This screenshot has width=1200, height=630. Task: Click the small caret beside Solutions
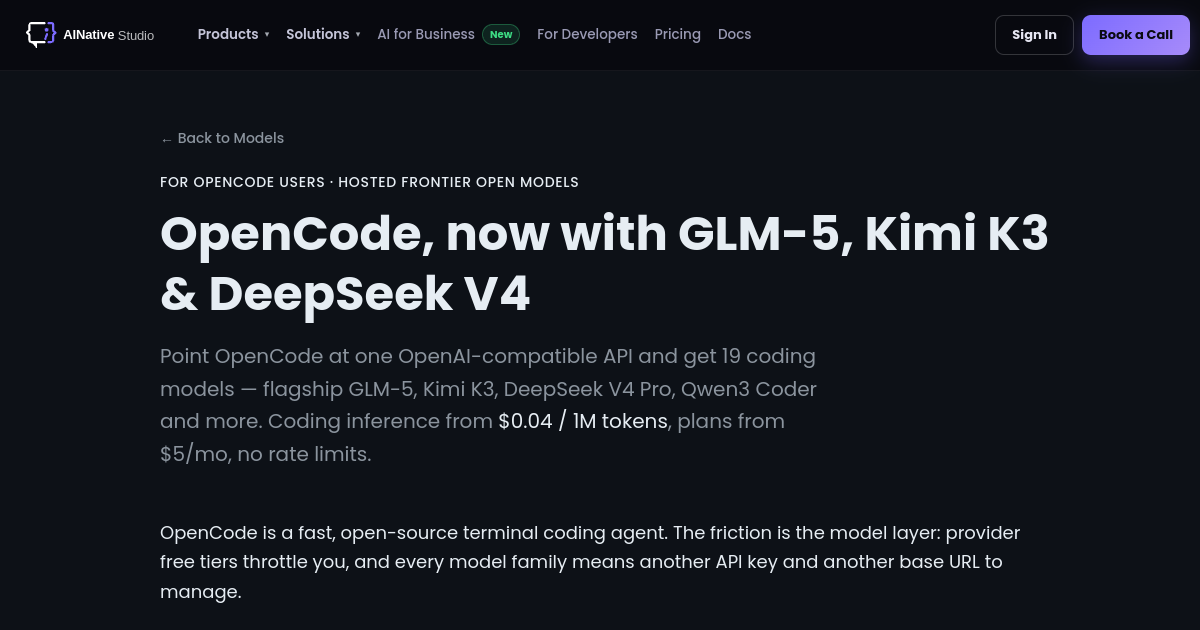click(358, 35)
